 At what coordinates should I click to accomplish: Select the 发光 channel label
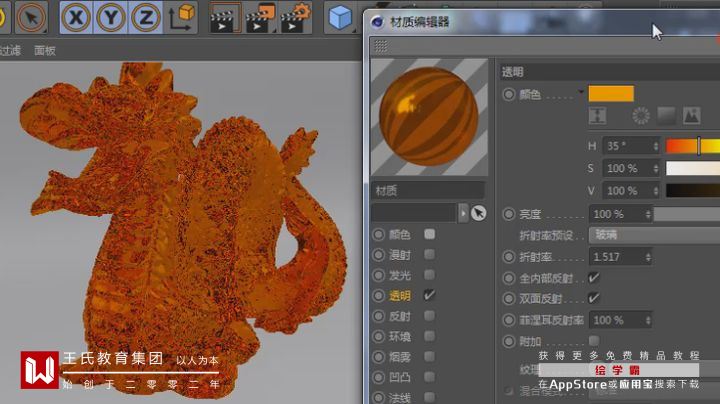coord(399,275)
